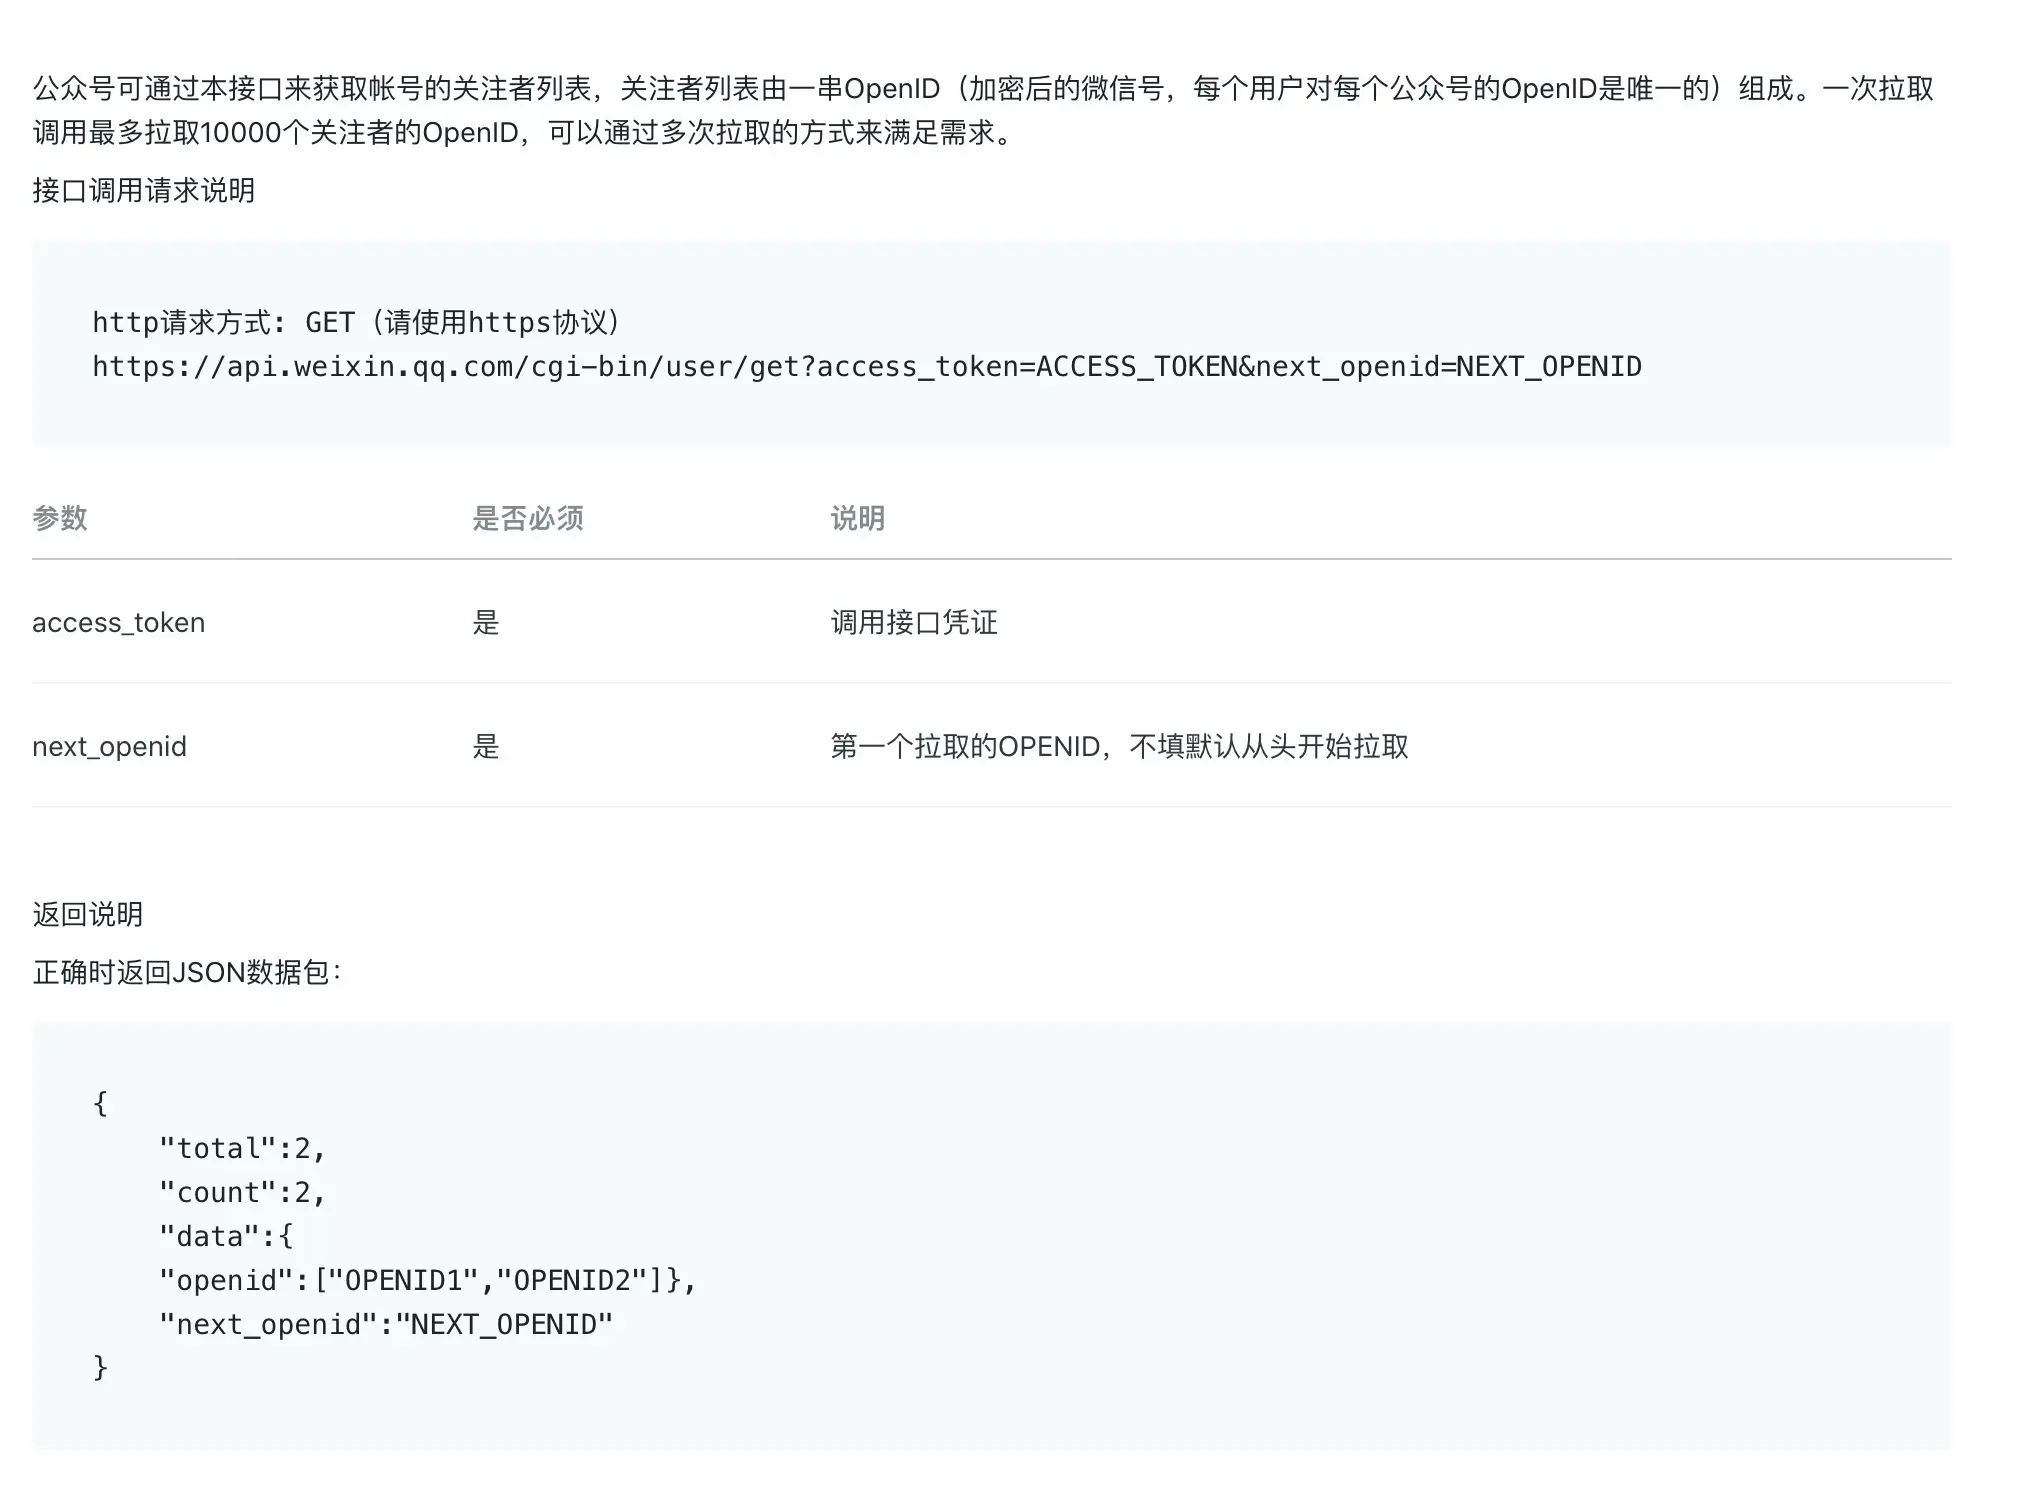This screenshot has height=1494, width=2038.
Task: Click the '接口调用请求说明' heading
Action: point(143,190)
